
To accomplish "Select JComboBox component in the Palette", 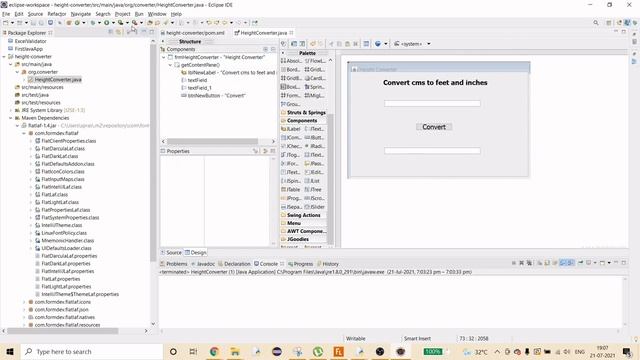I will [x=291, y=138].
